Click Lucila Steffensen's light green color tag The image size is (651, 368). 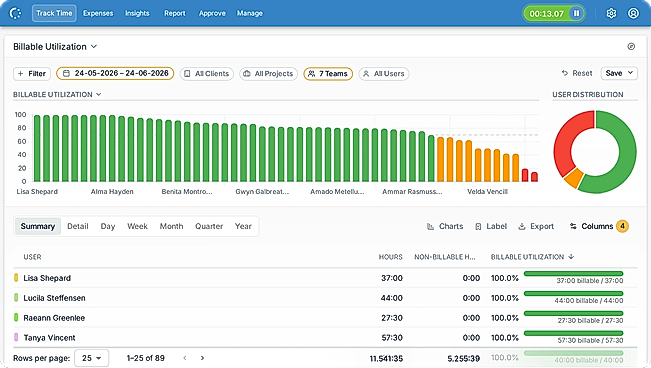[16, 298]
